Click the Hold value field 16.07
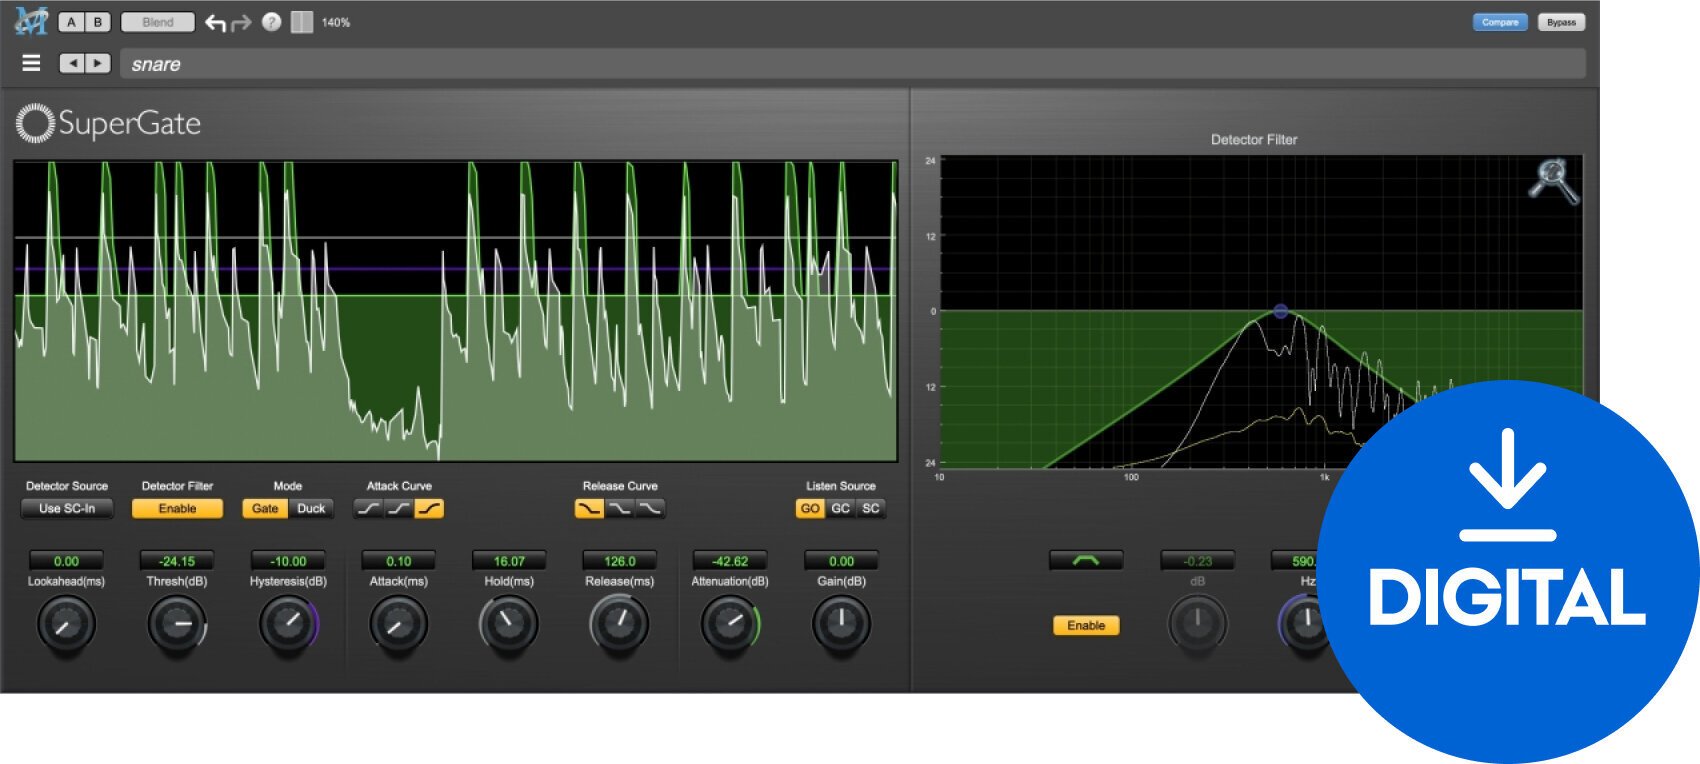Image resolution: width=1700 pixels, height=764 pixels. [x=509, y=561]
